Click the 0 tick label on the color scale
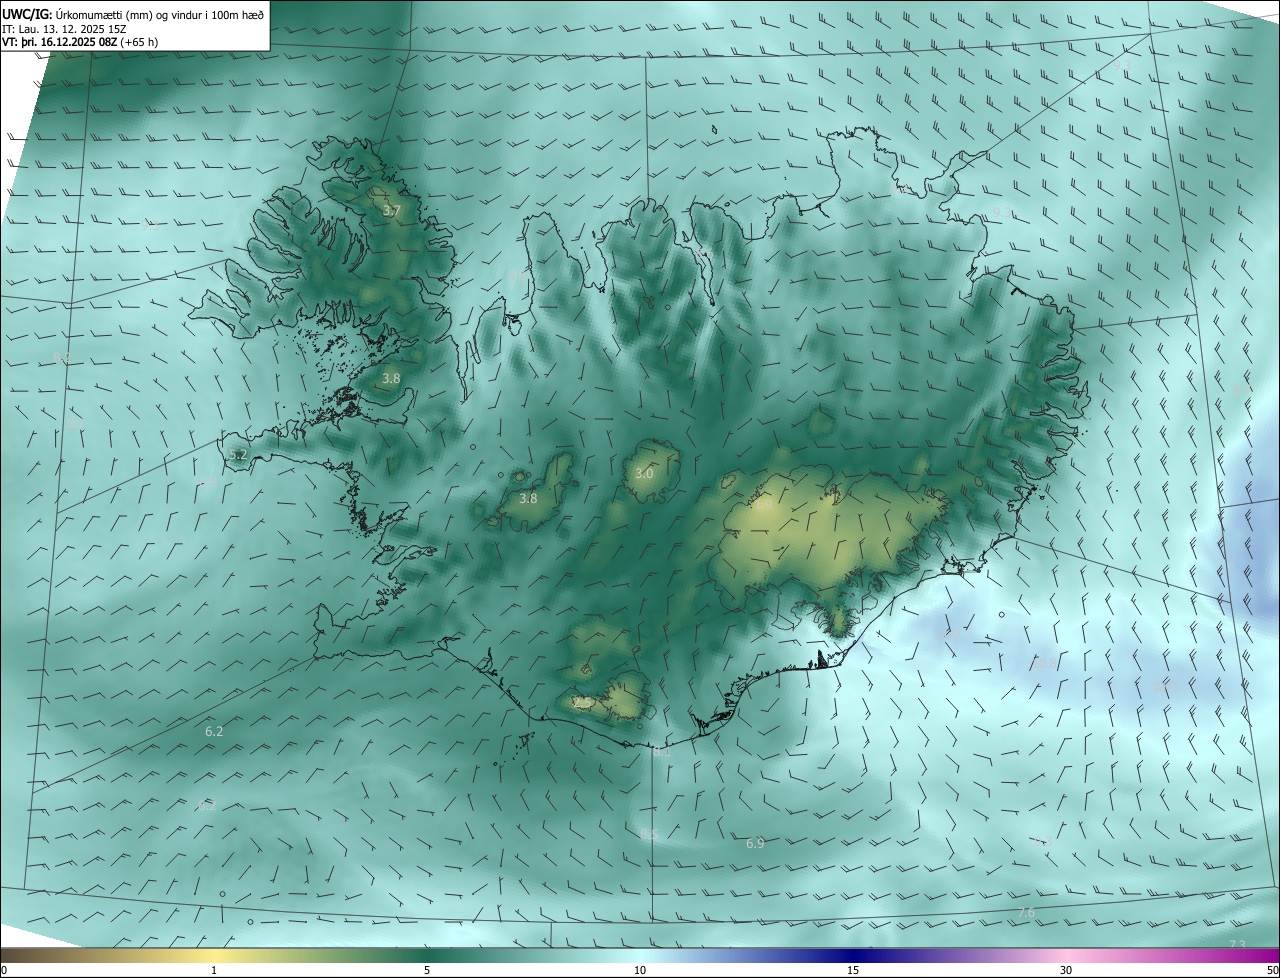 pyautogui.click(x=4, y=971)
